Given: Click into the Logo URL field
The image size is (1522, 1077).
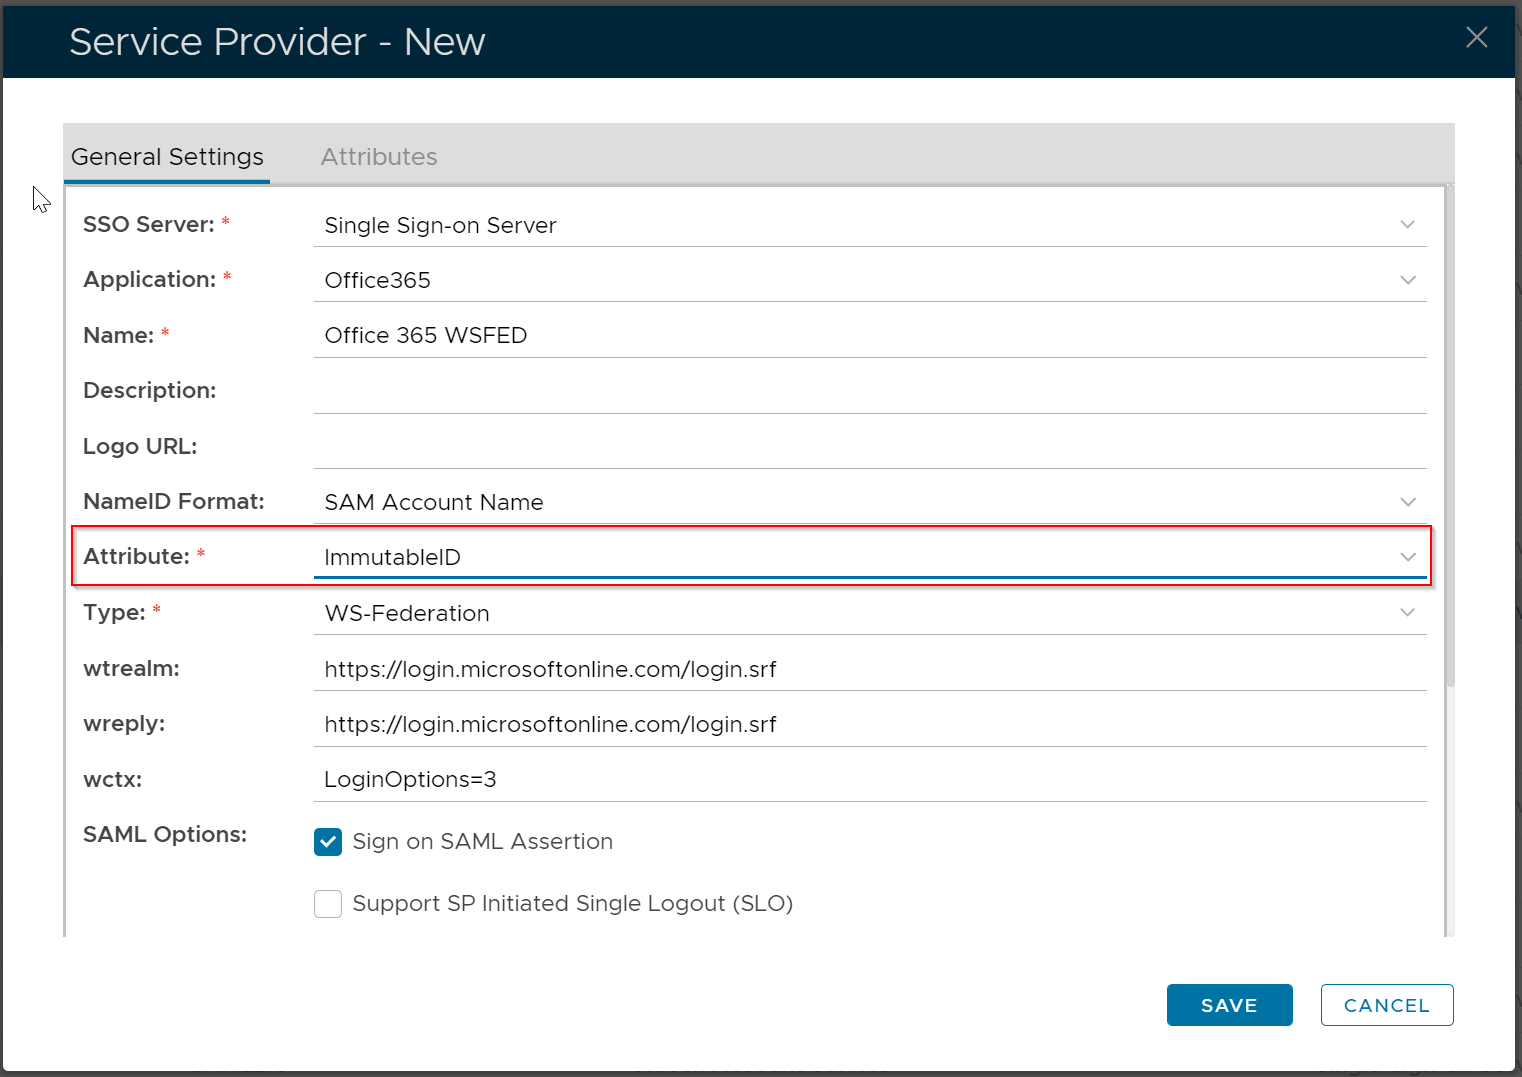Looking at the screenshot, I should (868, 447).
